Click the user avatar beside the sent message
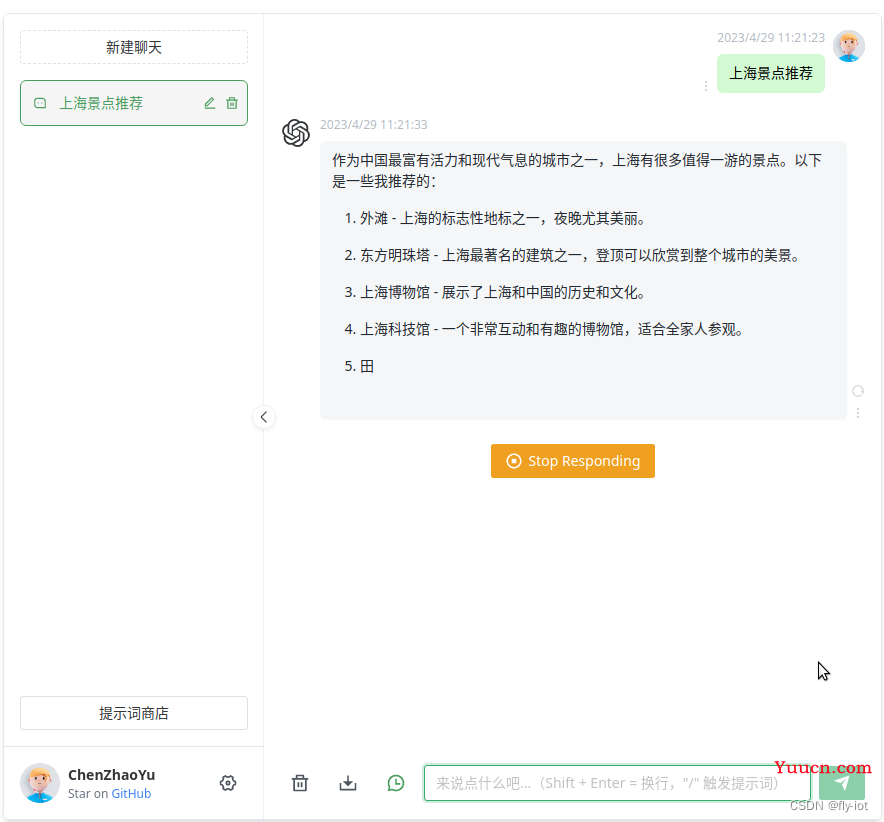Screen dimensions: 884x822 [x=849, y=46]
